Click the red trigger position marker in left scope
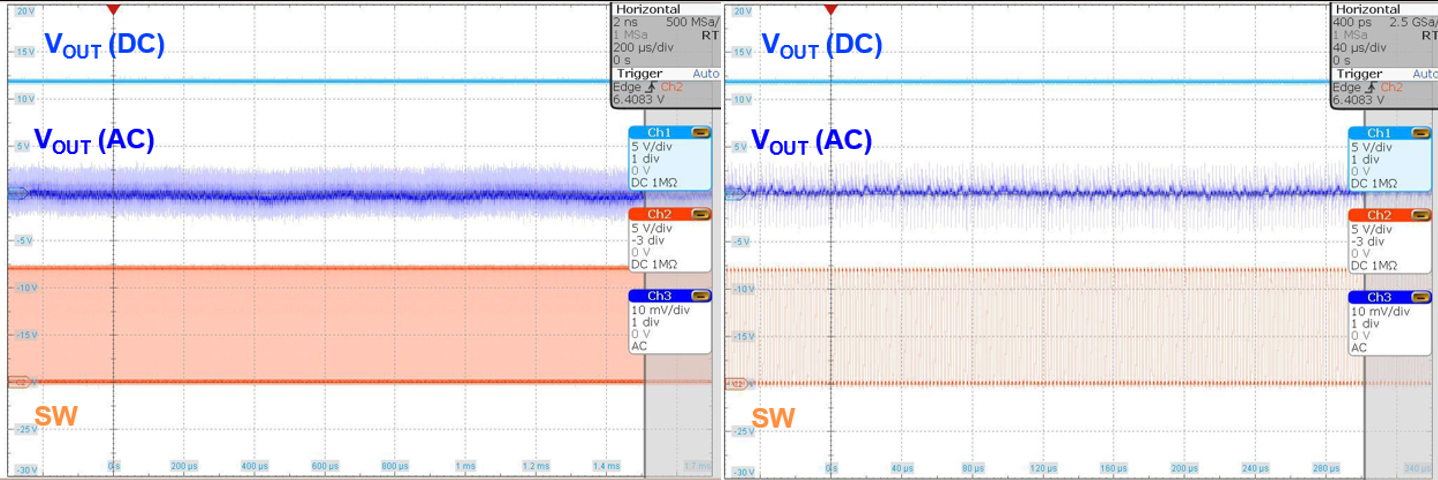Screen dimensions: 1438x480 (114, 9)
